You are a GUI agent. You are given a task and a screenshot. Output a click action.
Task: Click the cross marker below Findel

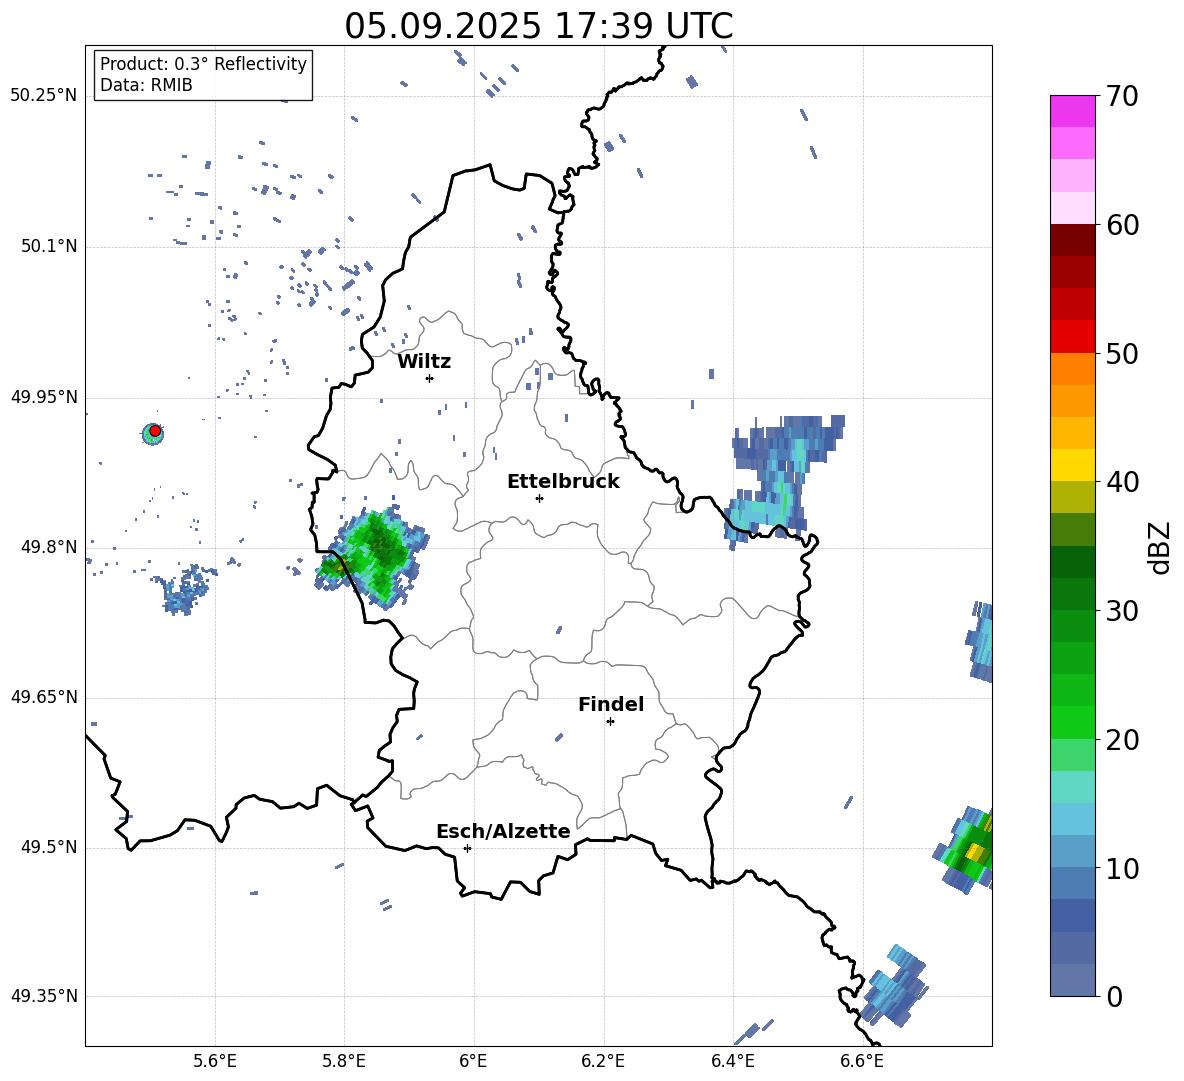click(x=610, y=722)
